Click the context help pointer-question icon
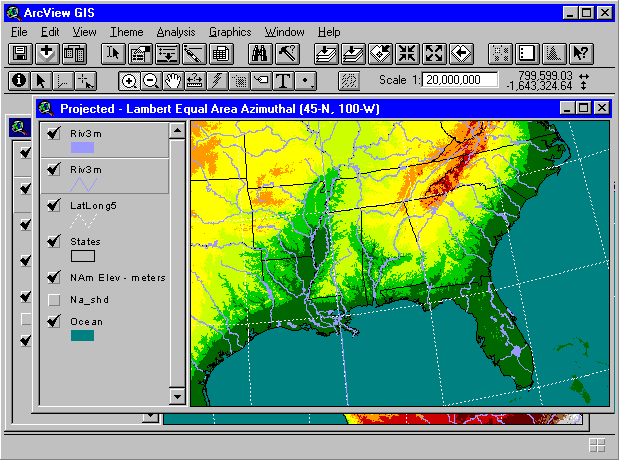This screenshot has width=619, height=460. pos(581,54)
